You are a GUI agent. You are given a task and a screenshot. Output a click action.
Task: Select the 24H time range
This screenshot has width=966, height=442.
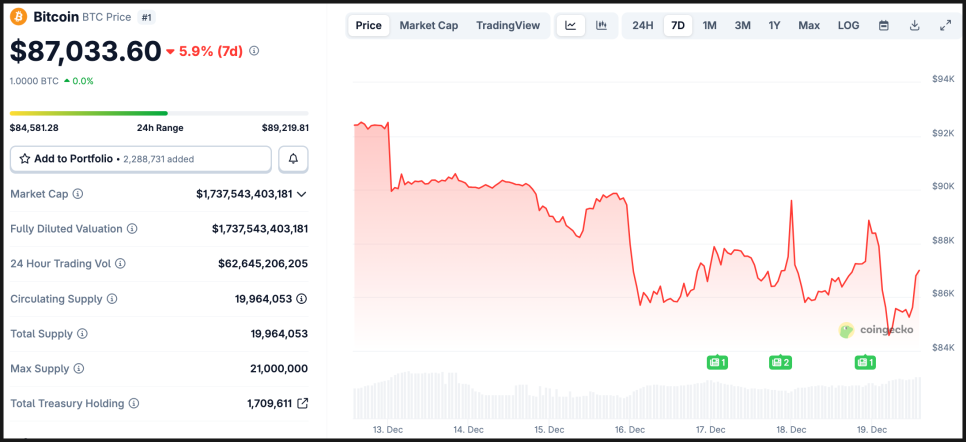(643, 26)
